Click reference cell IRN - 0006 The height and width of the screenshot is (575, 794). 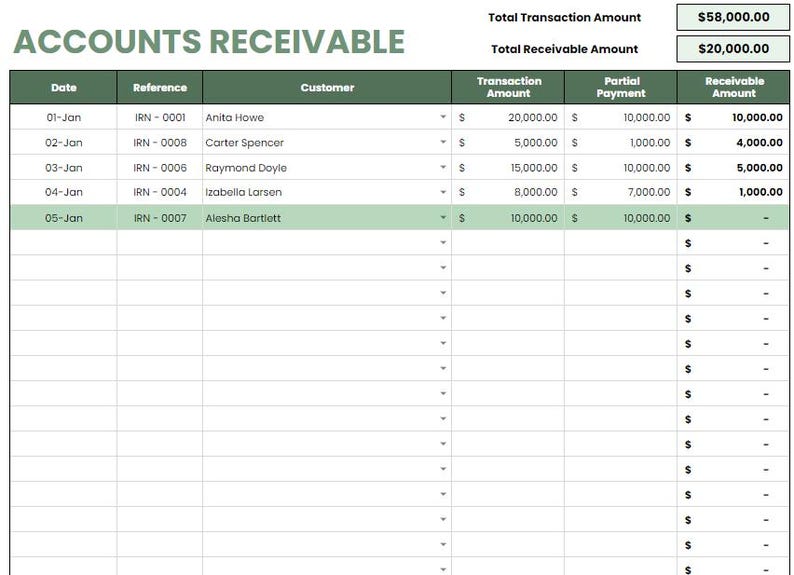tap(160, 168)
